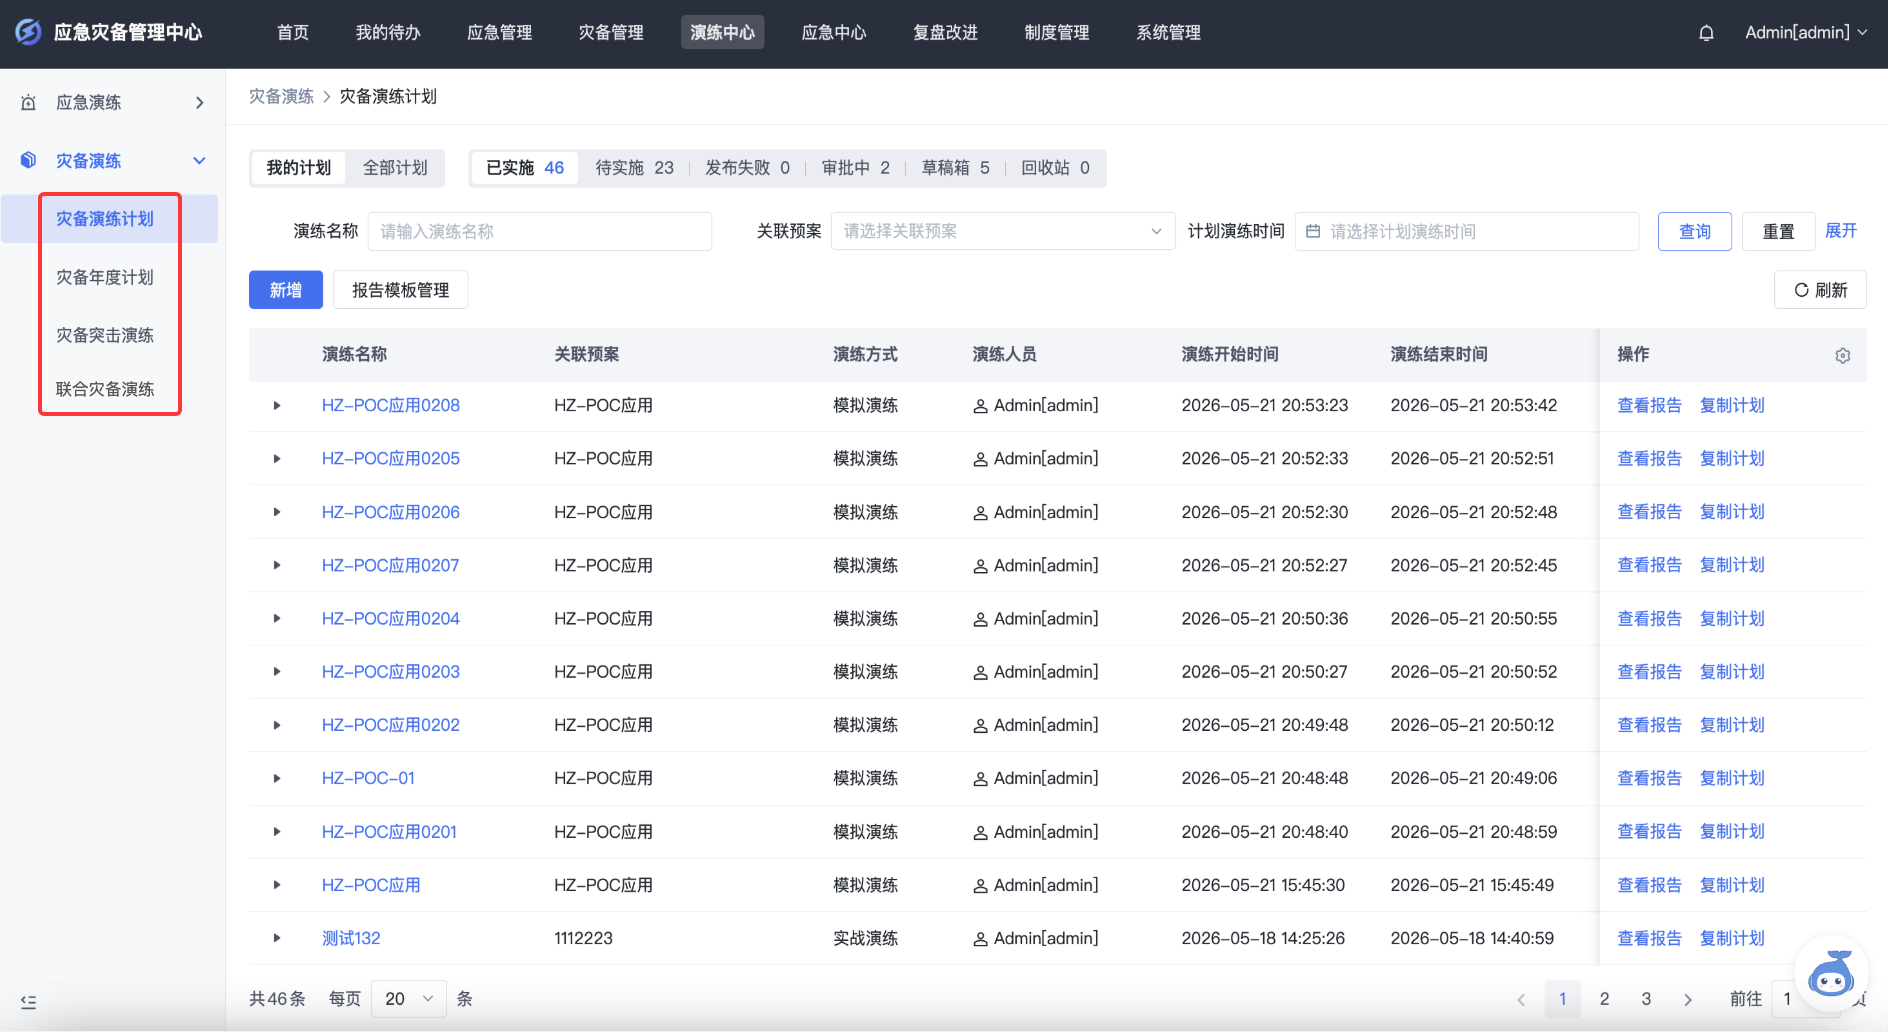1888x1032 pixels.
Task: Expand the HZ-POC应用0208 row
Action: point(277,405)
